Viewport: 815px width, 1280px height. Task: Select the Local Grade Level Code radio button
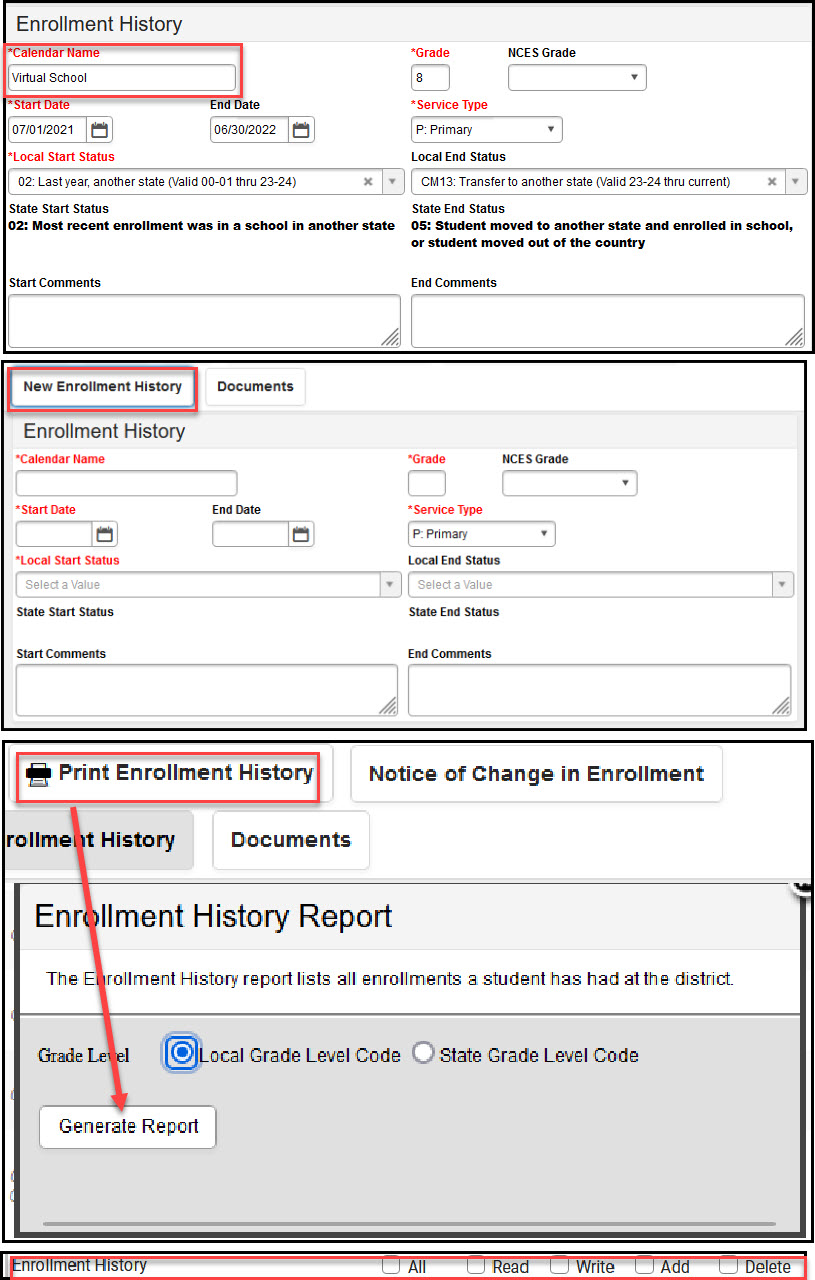click(182, 1053)
